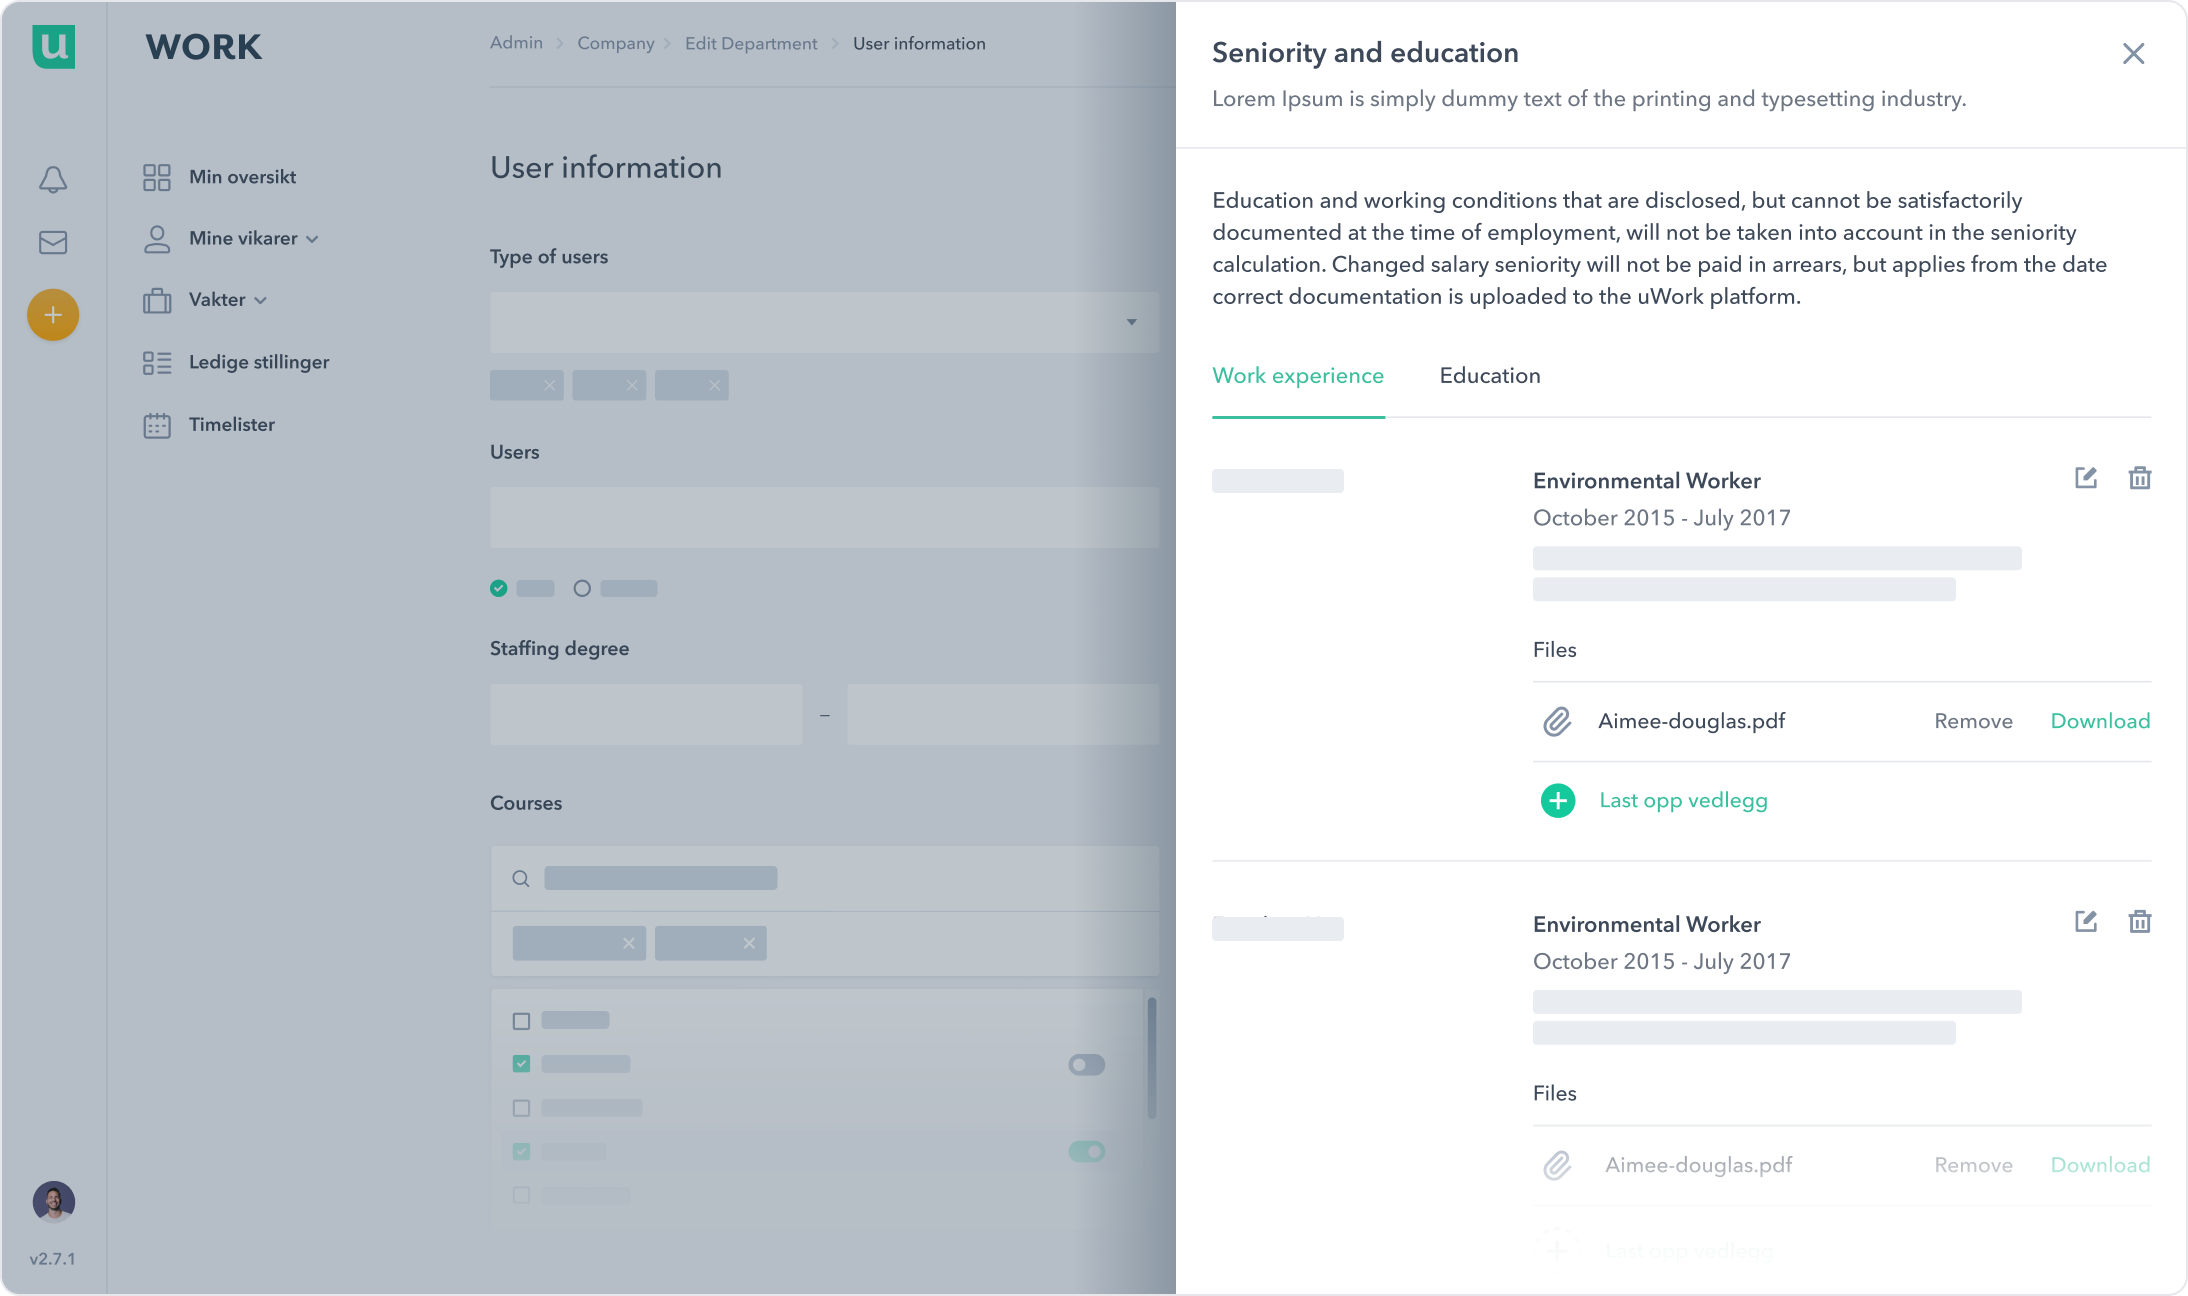Select the unselected radio option under Users

click(x=582, y=588)
